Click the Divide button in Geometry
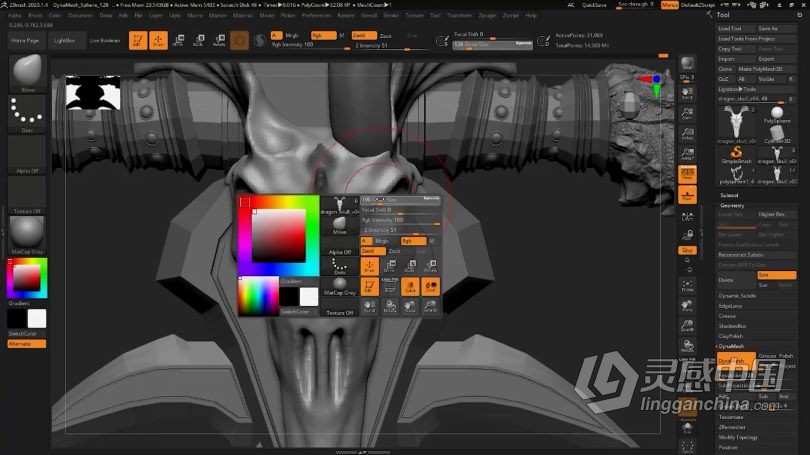 pyautogui.click(x=736, y=280)
